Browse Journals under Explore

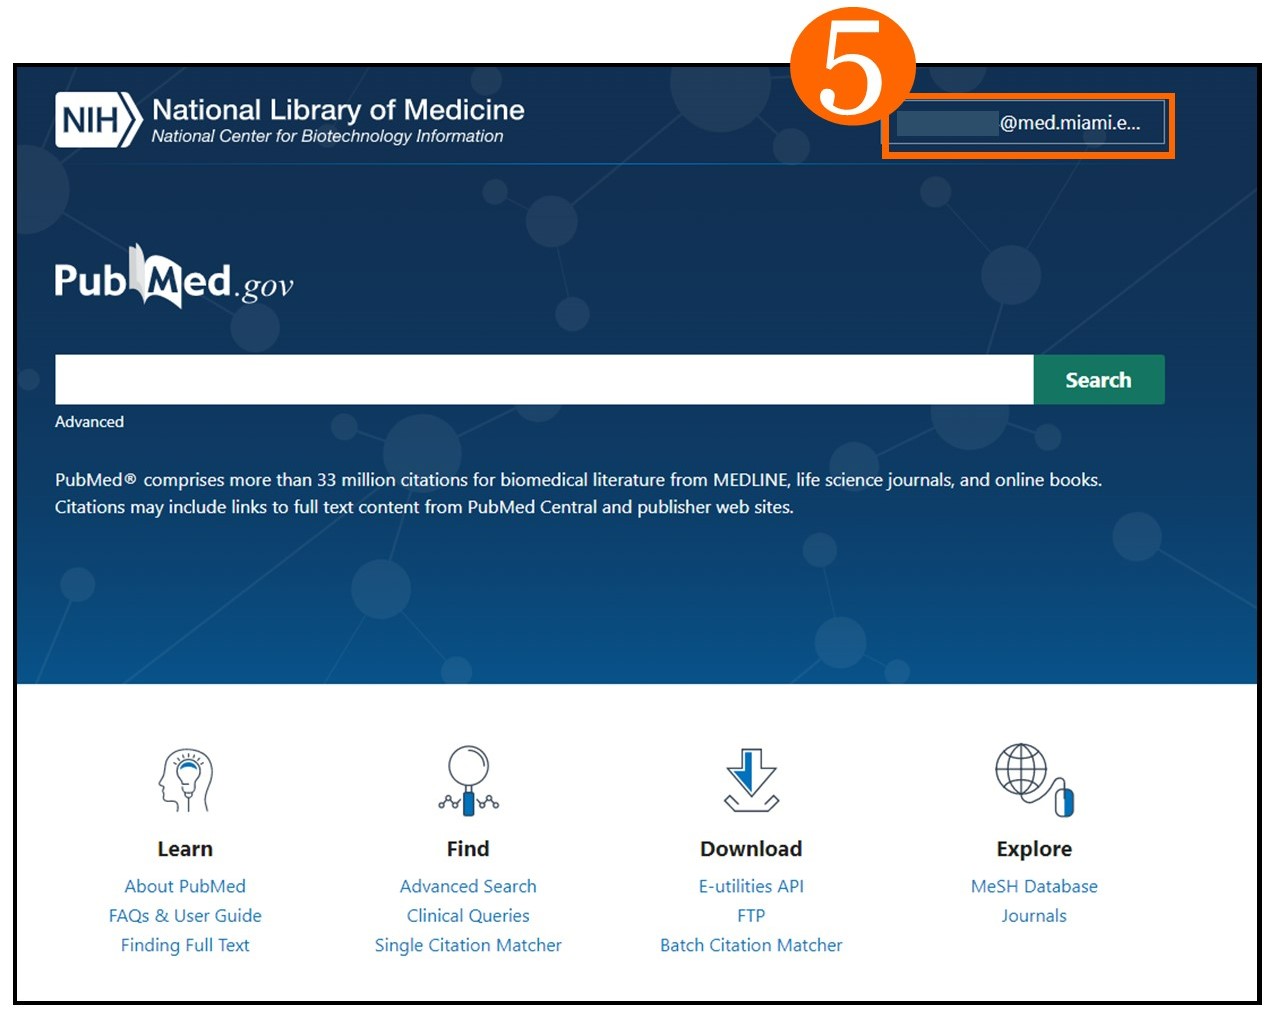click(x=1033, y=915)
